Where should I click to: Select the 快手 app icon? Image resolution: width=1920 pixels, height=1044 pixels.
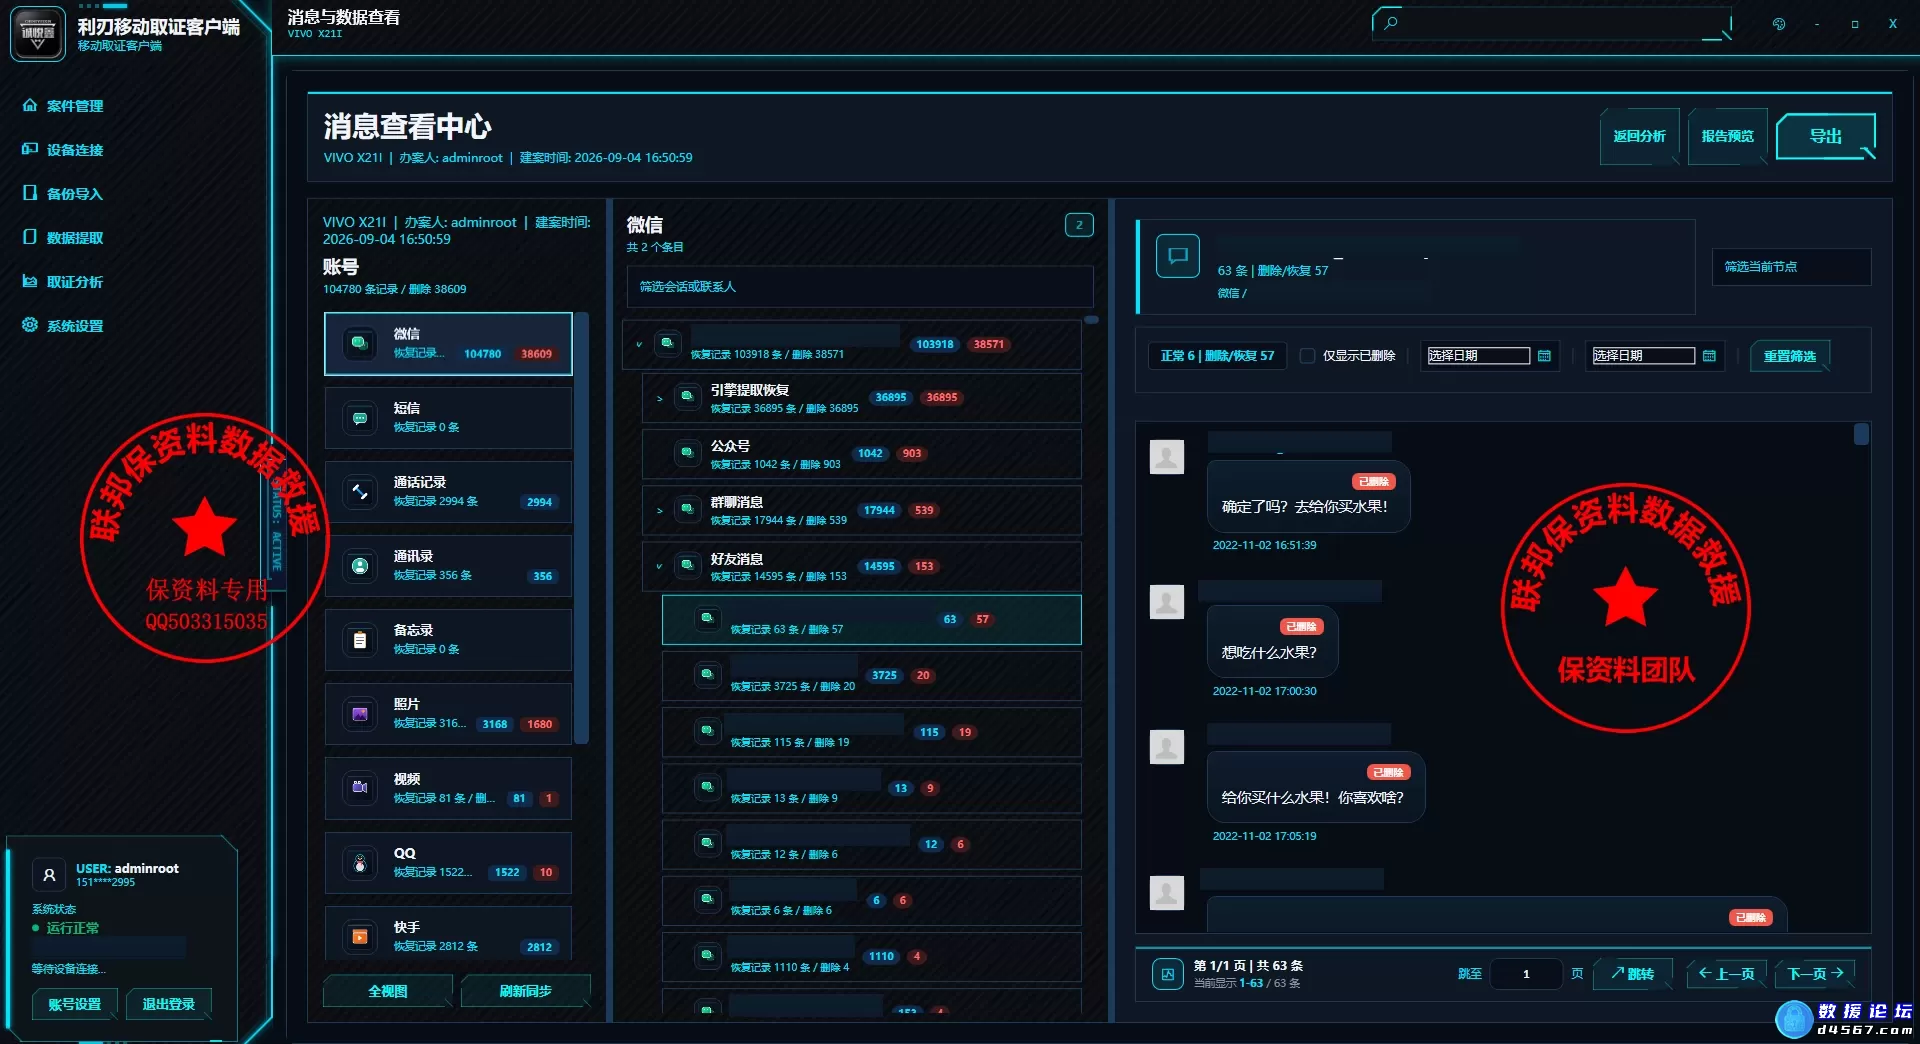pos(359,936)
